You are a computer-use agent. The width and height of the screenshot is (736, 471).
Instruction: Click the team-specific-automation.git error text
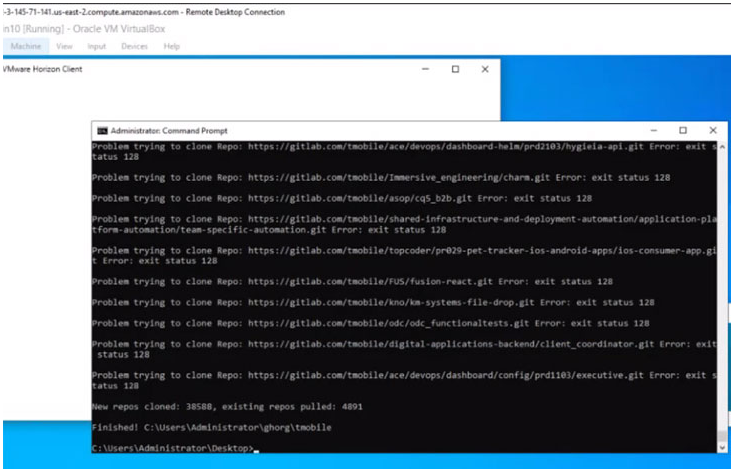tap(404, 224)
